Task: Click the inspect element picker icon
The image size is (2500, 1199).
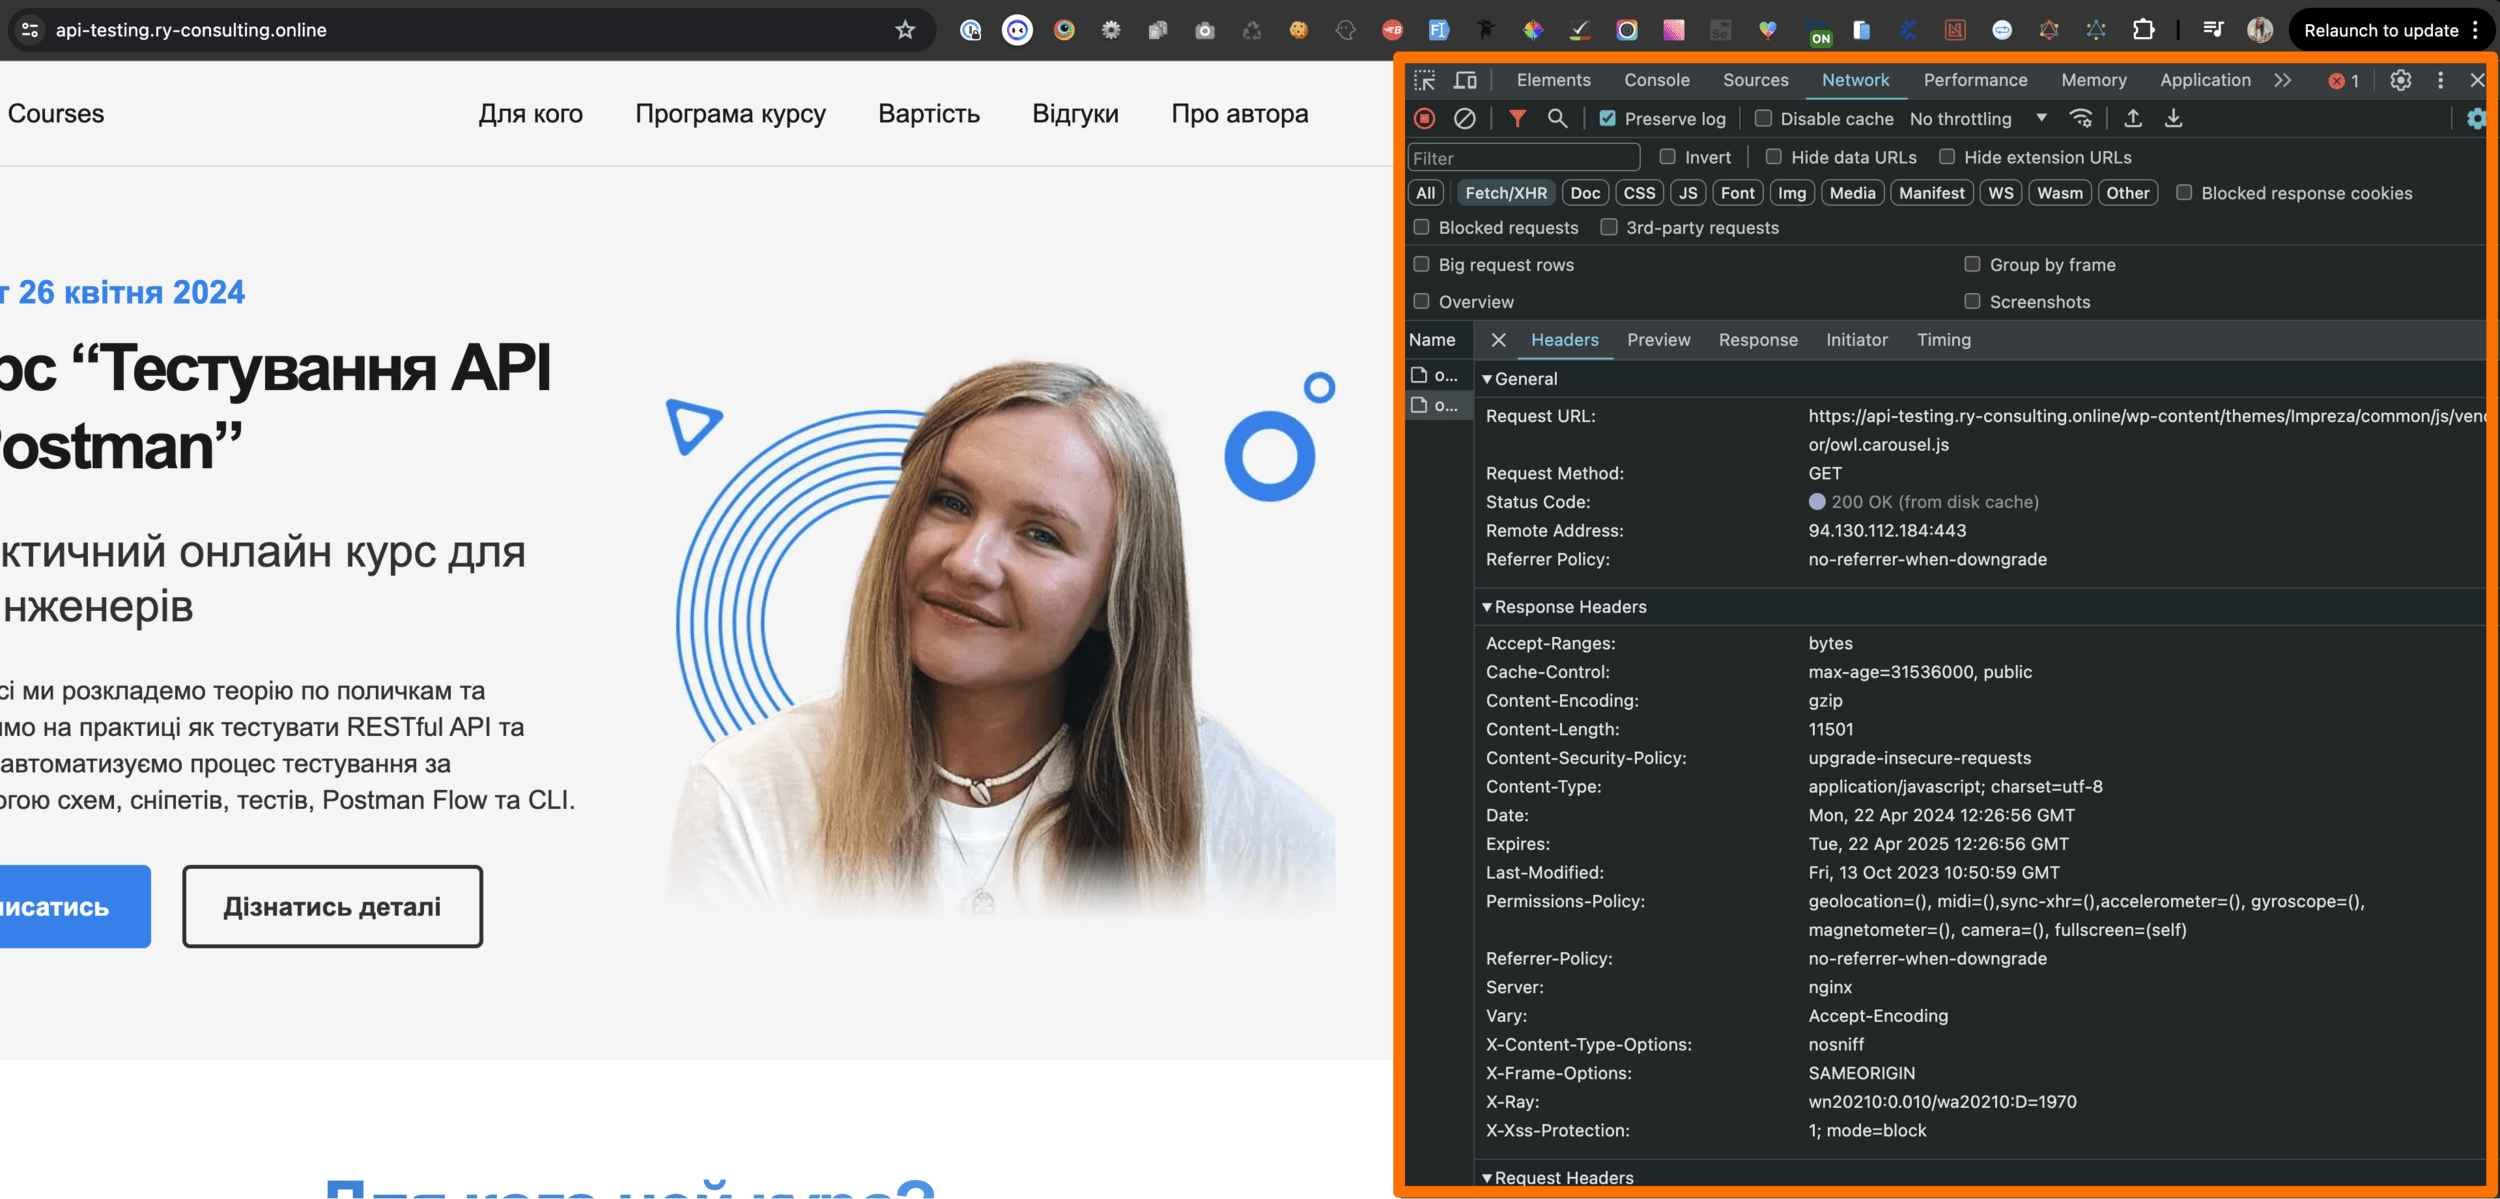Action: [x=1424, y=80]
